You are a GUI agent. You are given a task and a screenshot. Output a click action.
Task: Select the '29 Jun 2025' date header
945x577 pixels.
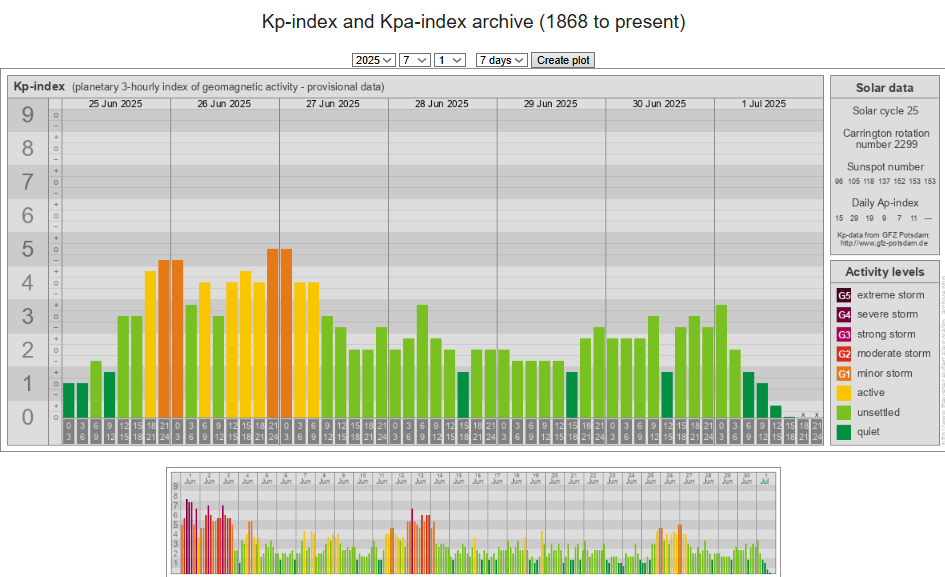(x=550, y=104)
